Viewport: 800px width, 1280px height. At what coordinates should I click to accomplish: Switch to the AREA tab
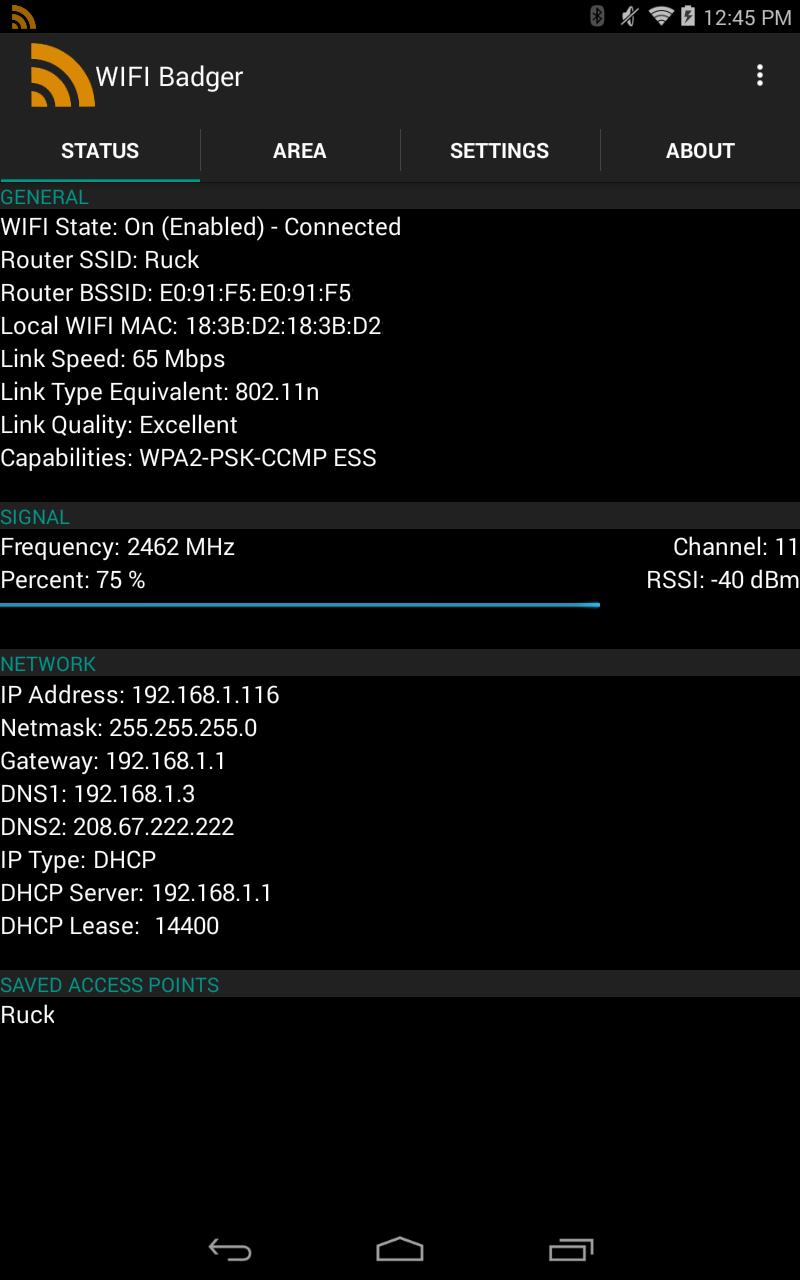pos(299,151)
